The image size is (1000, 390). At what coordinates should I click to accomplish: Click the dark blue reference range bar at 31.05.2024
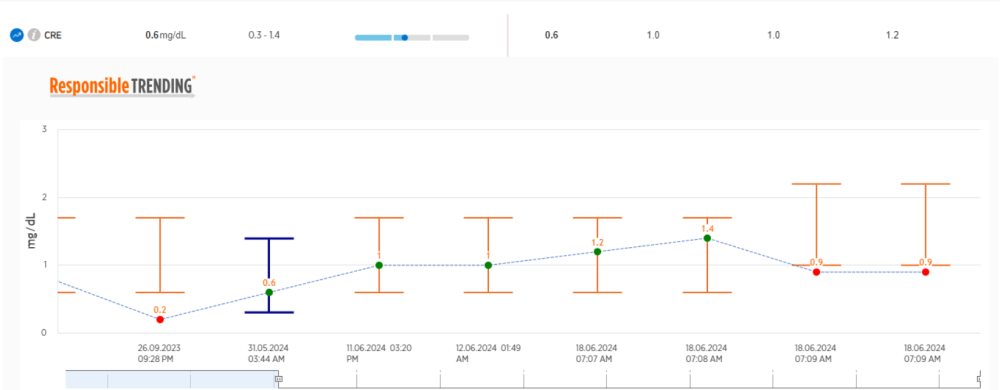[x=269, y=275]
